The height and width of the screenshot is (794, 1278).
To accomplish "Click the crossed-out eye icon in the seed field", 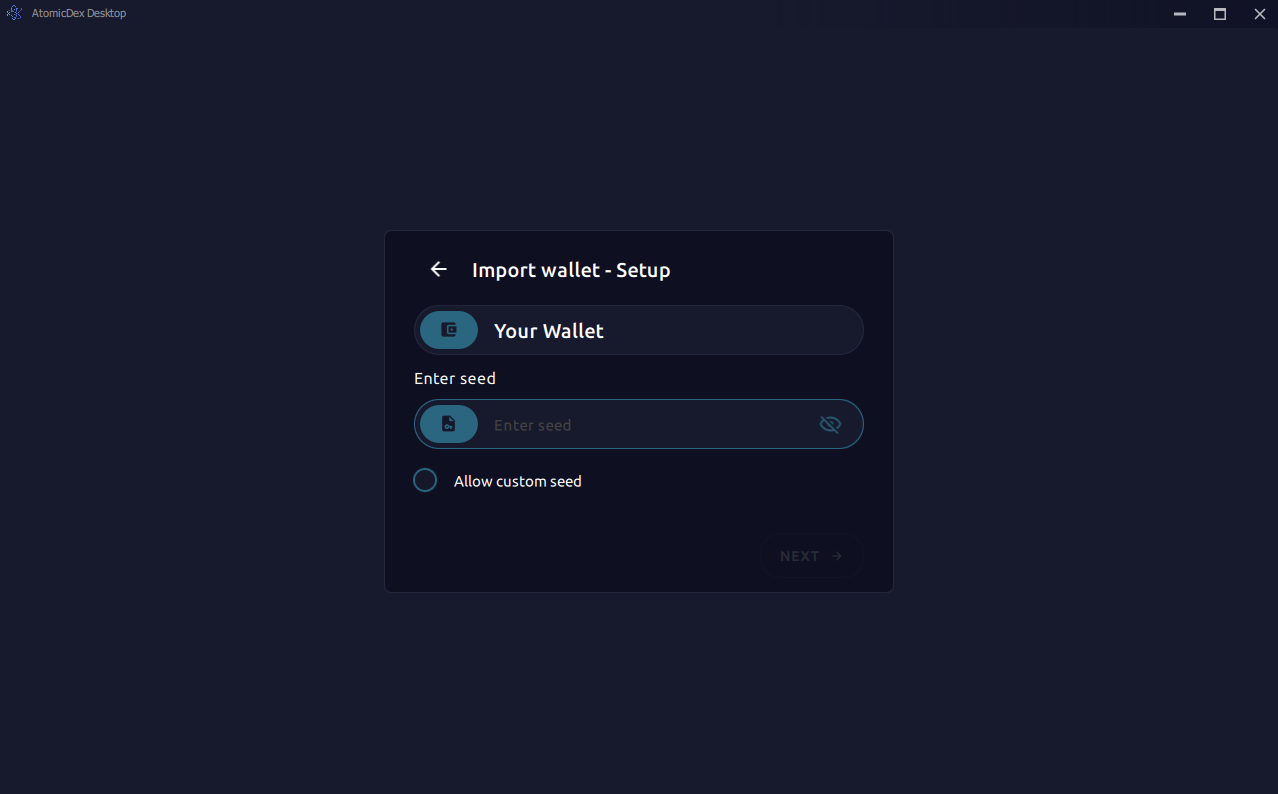I will click(x=830, y=424).
